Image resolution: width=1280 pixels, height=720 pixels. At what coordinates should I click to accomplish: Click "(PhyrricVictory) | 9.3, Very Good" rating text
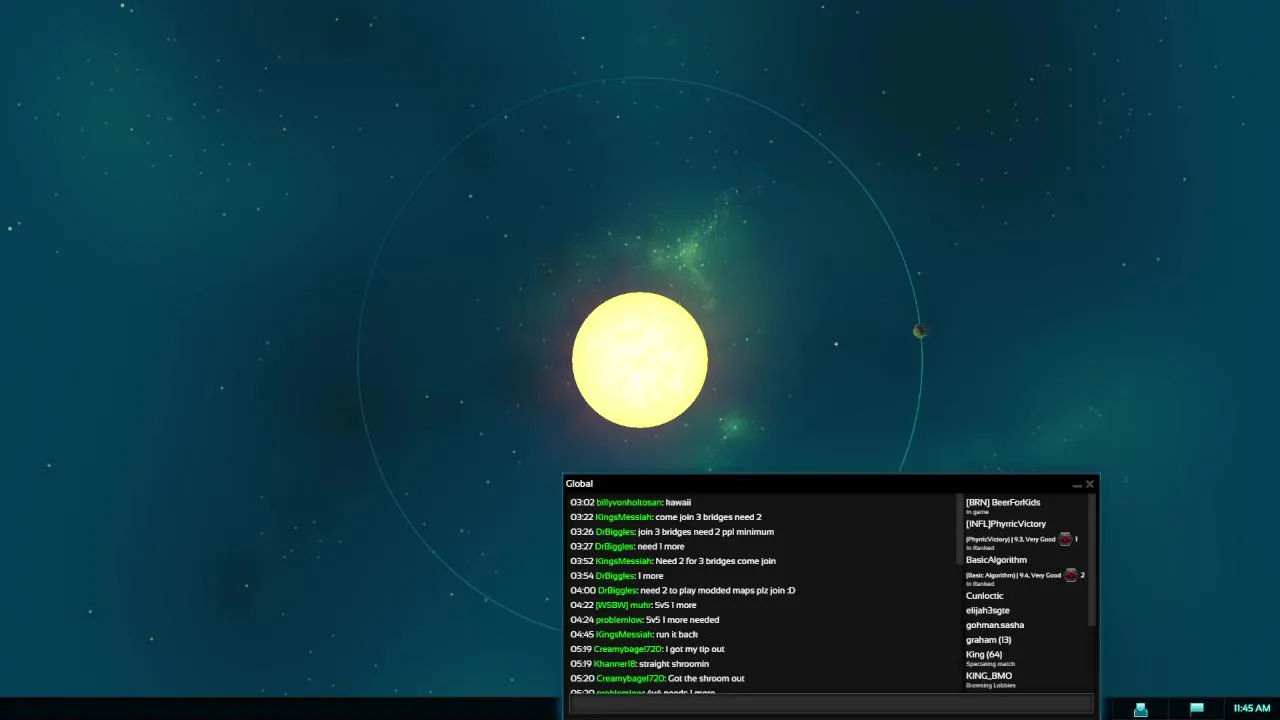point(1010,540)
